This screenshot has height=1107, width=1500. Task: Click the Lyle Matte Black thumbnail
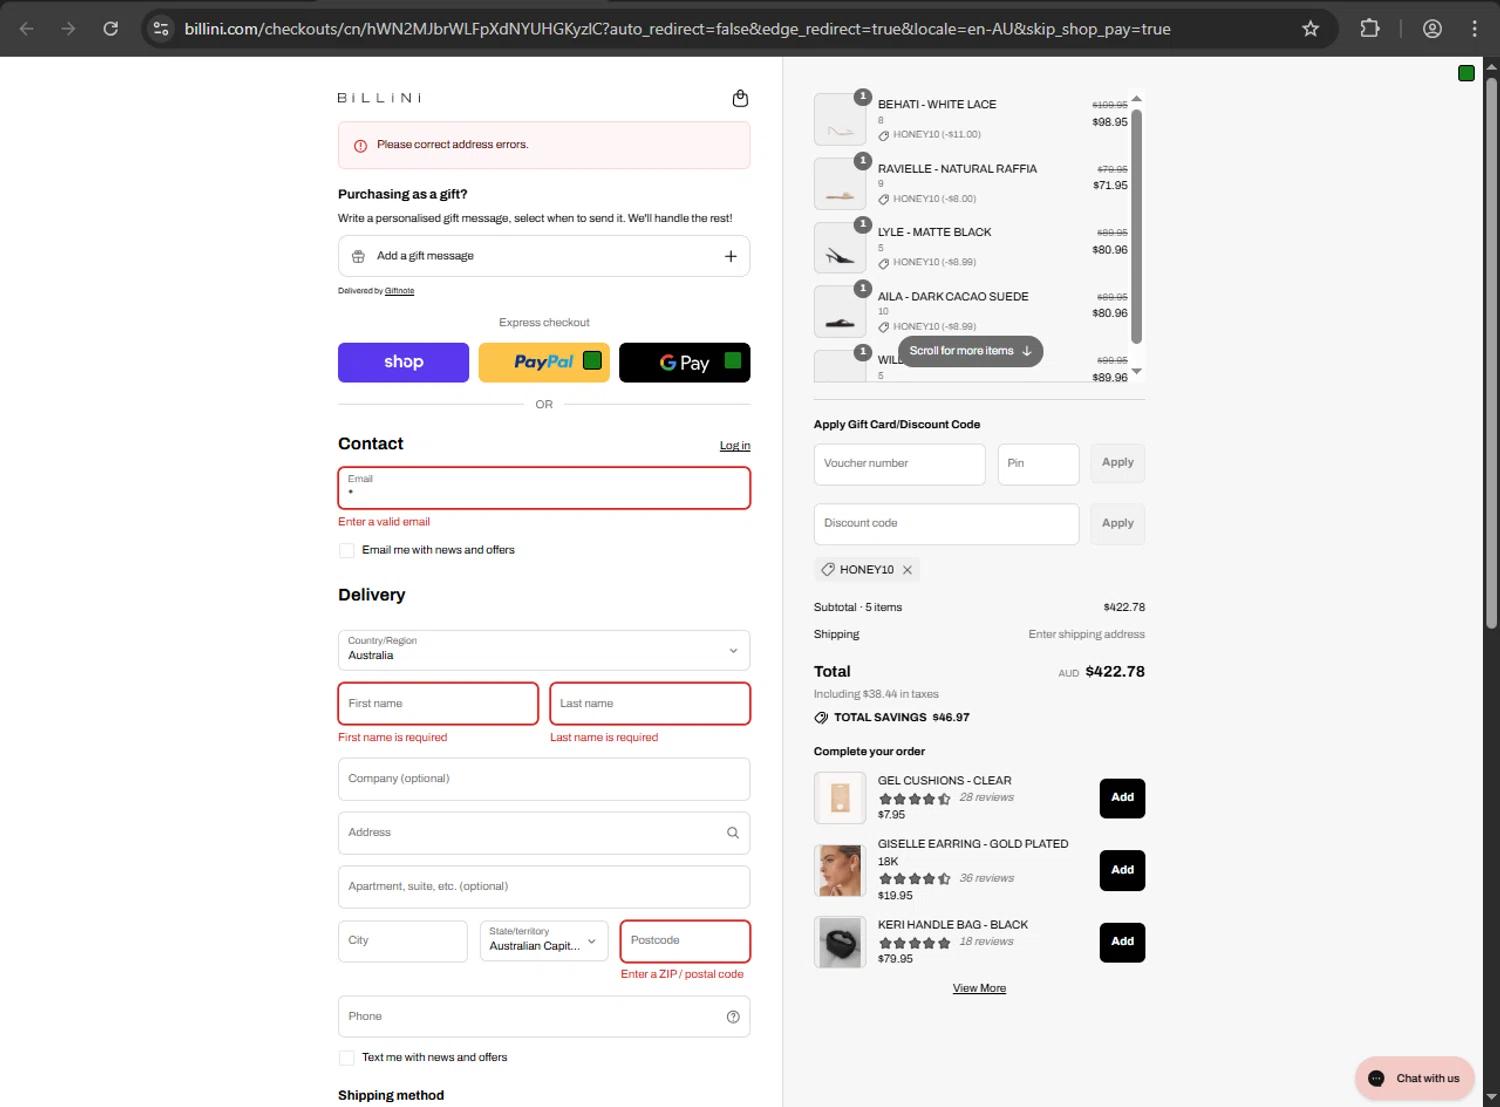tap(840, 247)
